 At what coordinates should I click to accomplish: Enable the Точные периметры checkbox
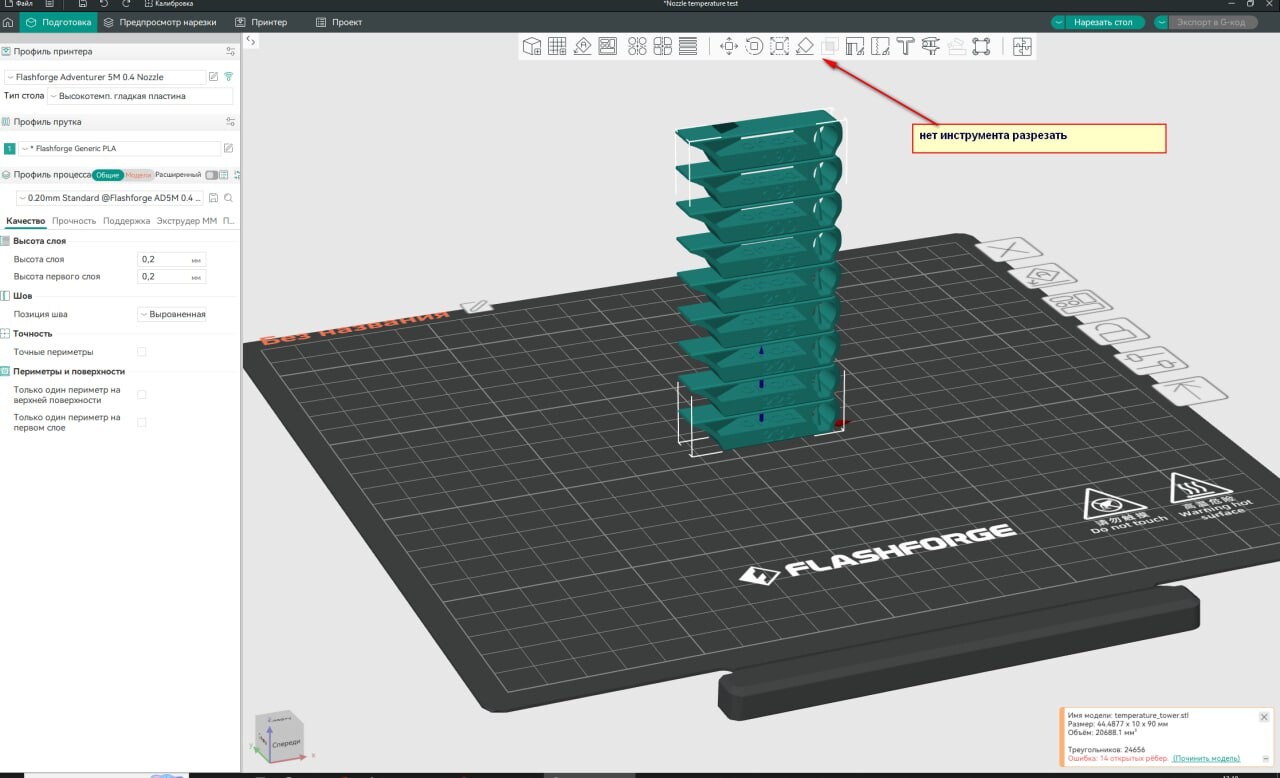[141, 352]
